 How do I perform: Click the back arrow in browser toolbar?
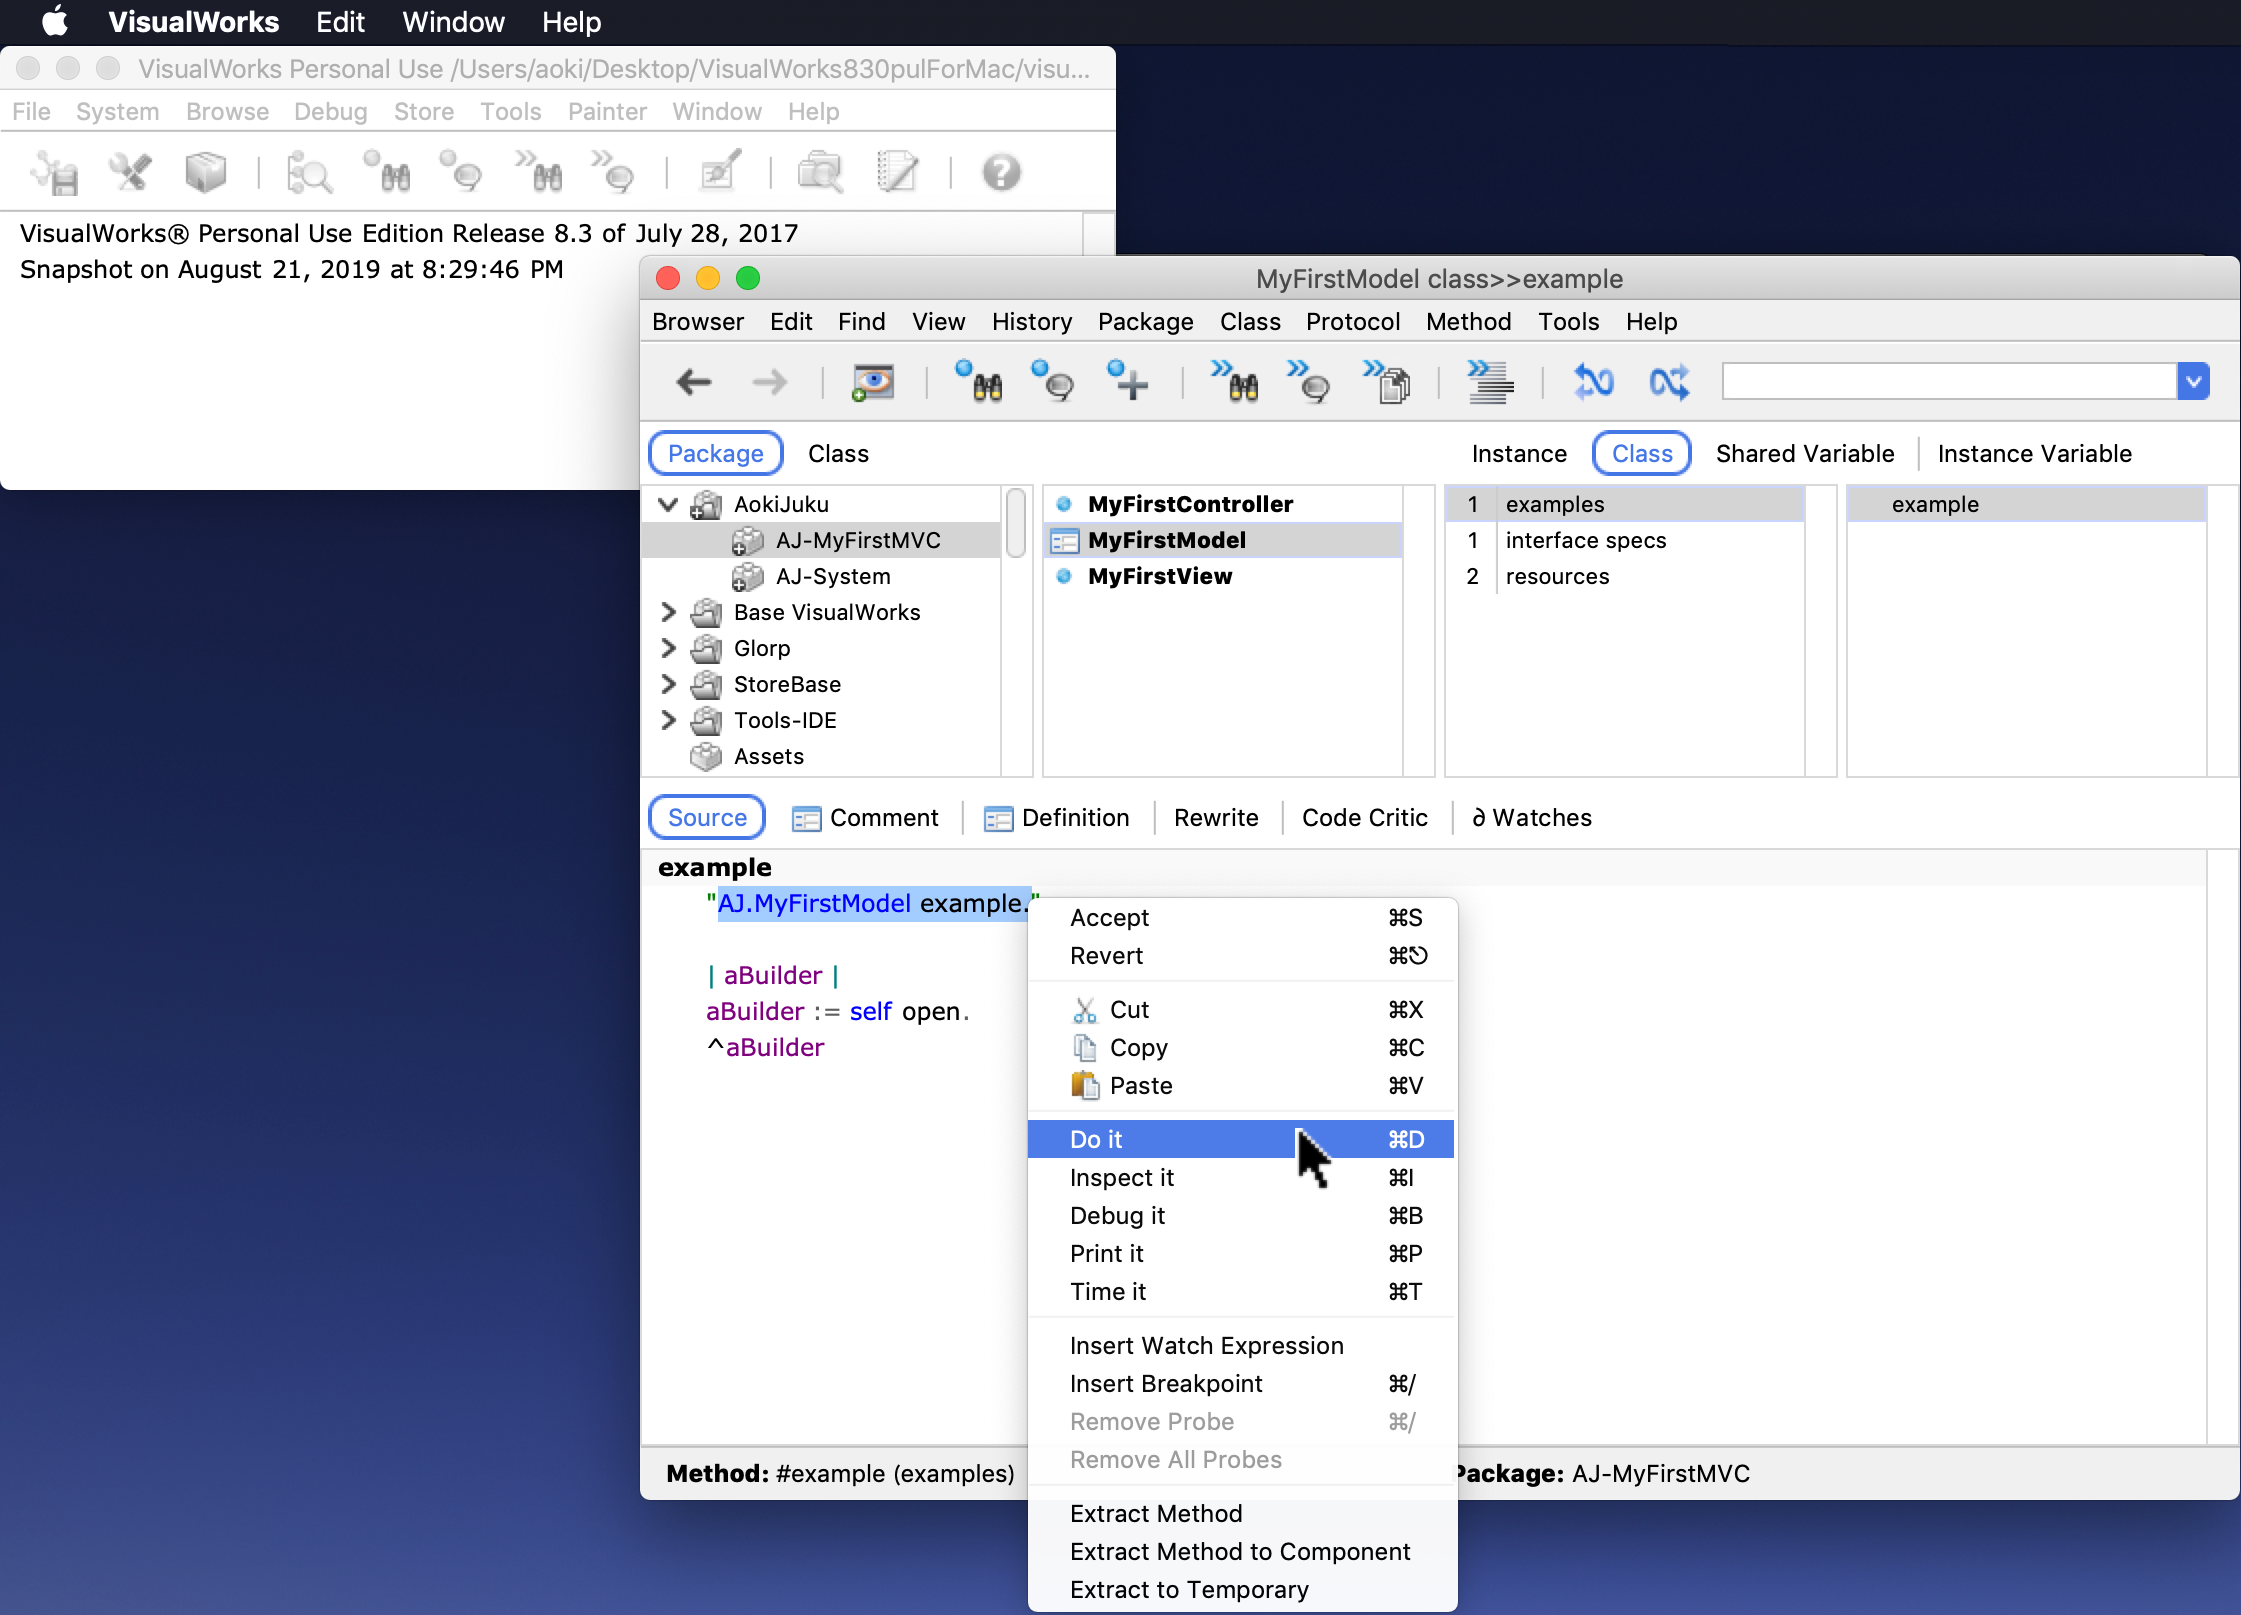click(693, 382)
